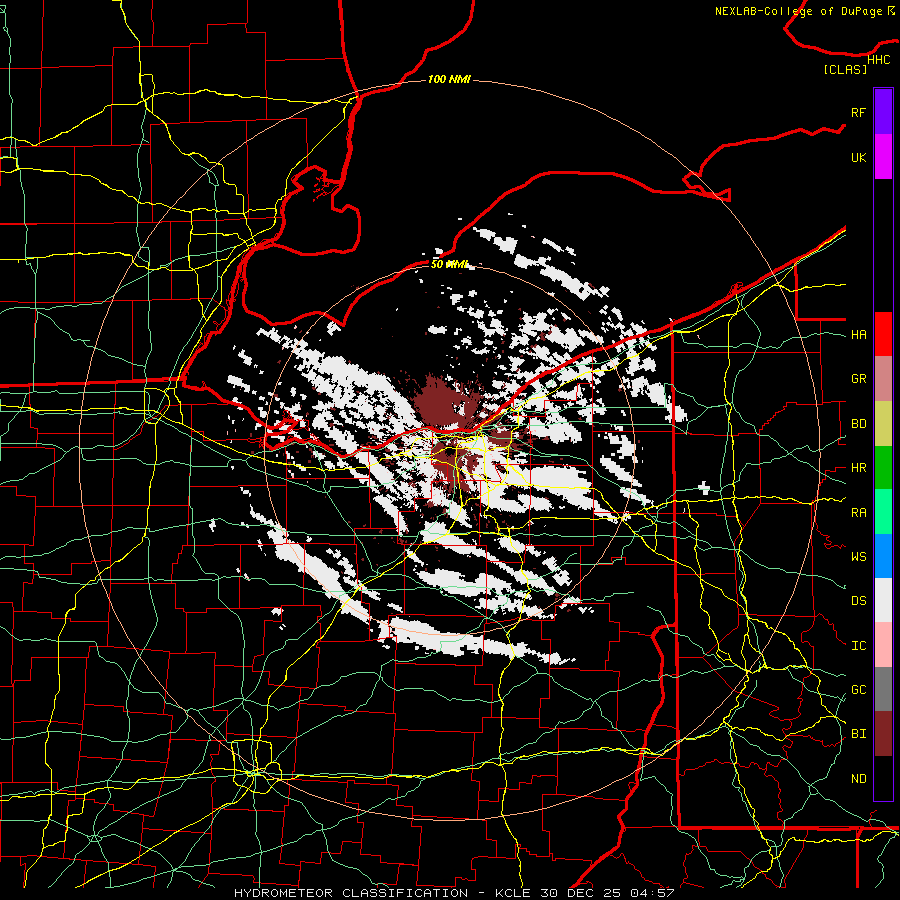The height and width of the screenshot is (900, 900).
Task: Click the 'GC' legend label
Action: 858,690
